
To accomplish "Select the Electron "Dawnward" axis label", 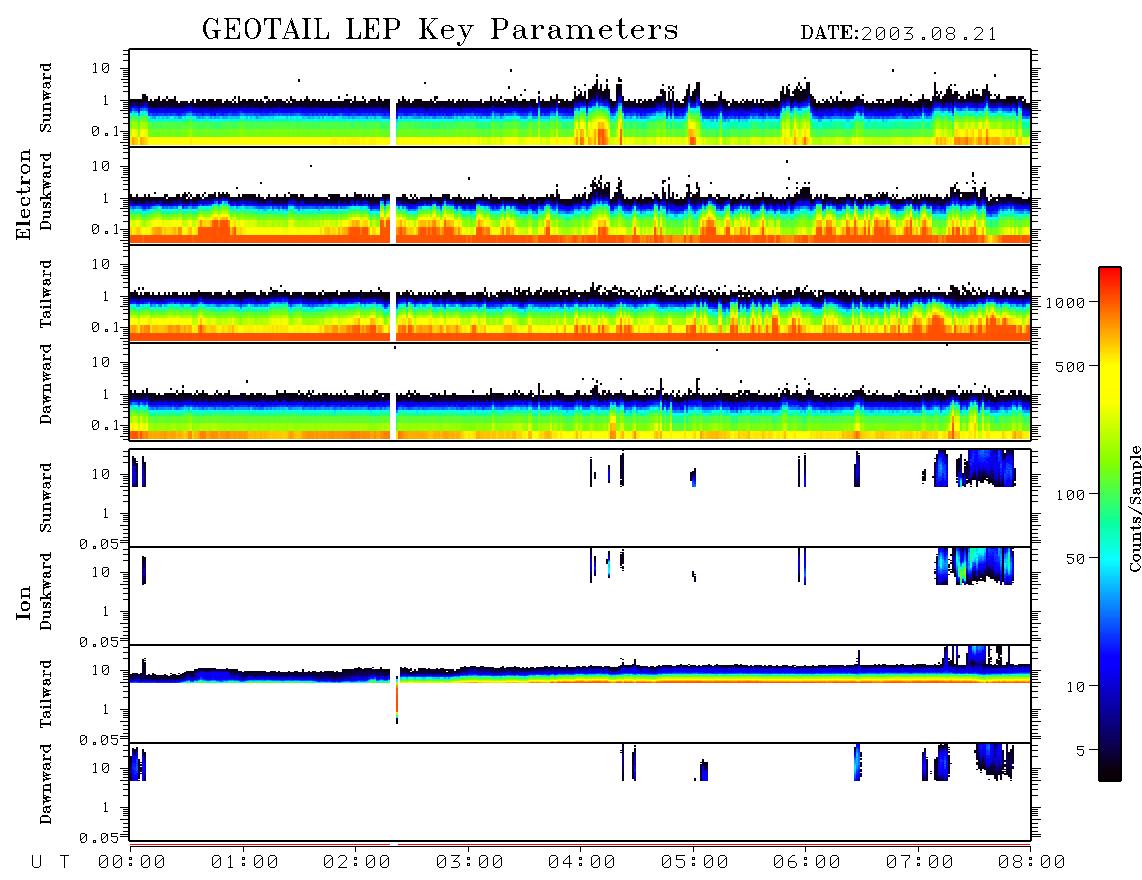I will pyautogui.click(x=46, y=385).
